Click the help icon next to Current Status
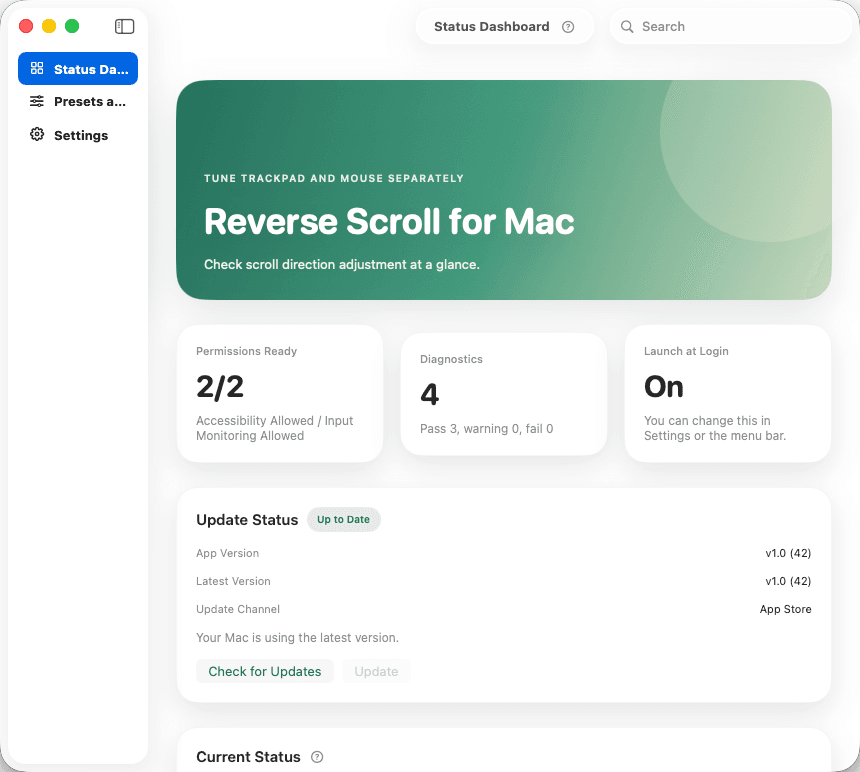This screenshot has width=860, height=772. (317, 757)
